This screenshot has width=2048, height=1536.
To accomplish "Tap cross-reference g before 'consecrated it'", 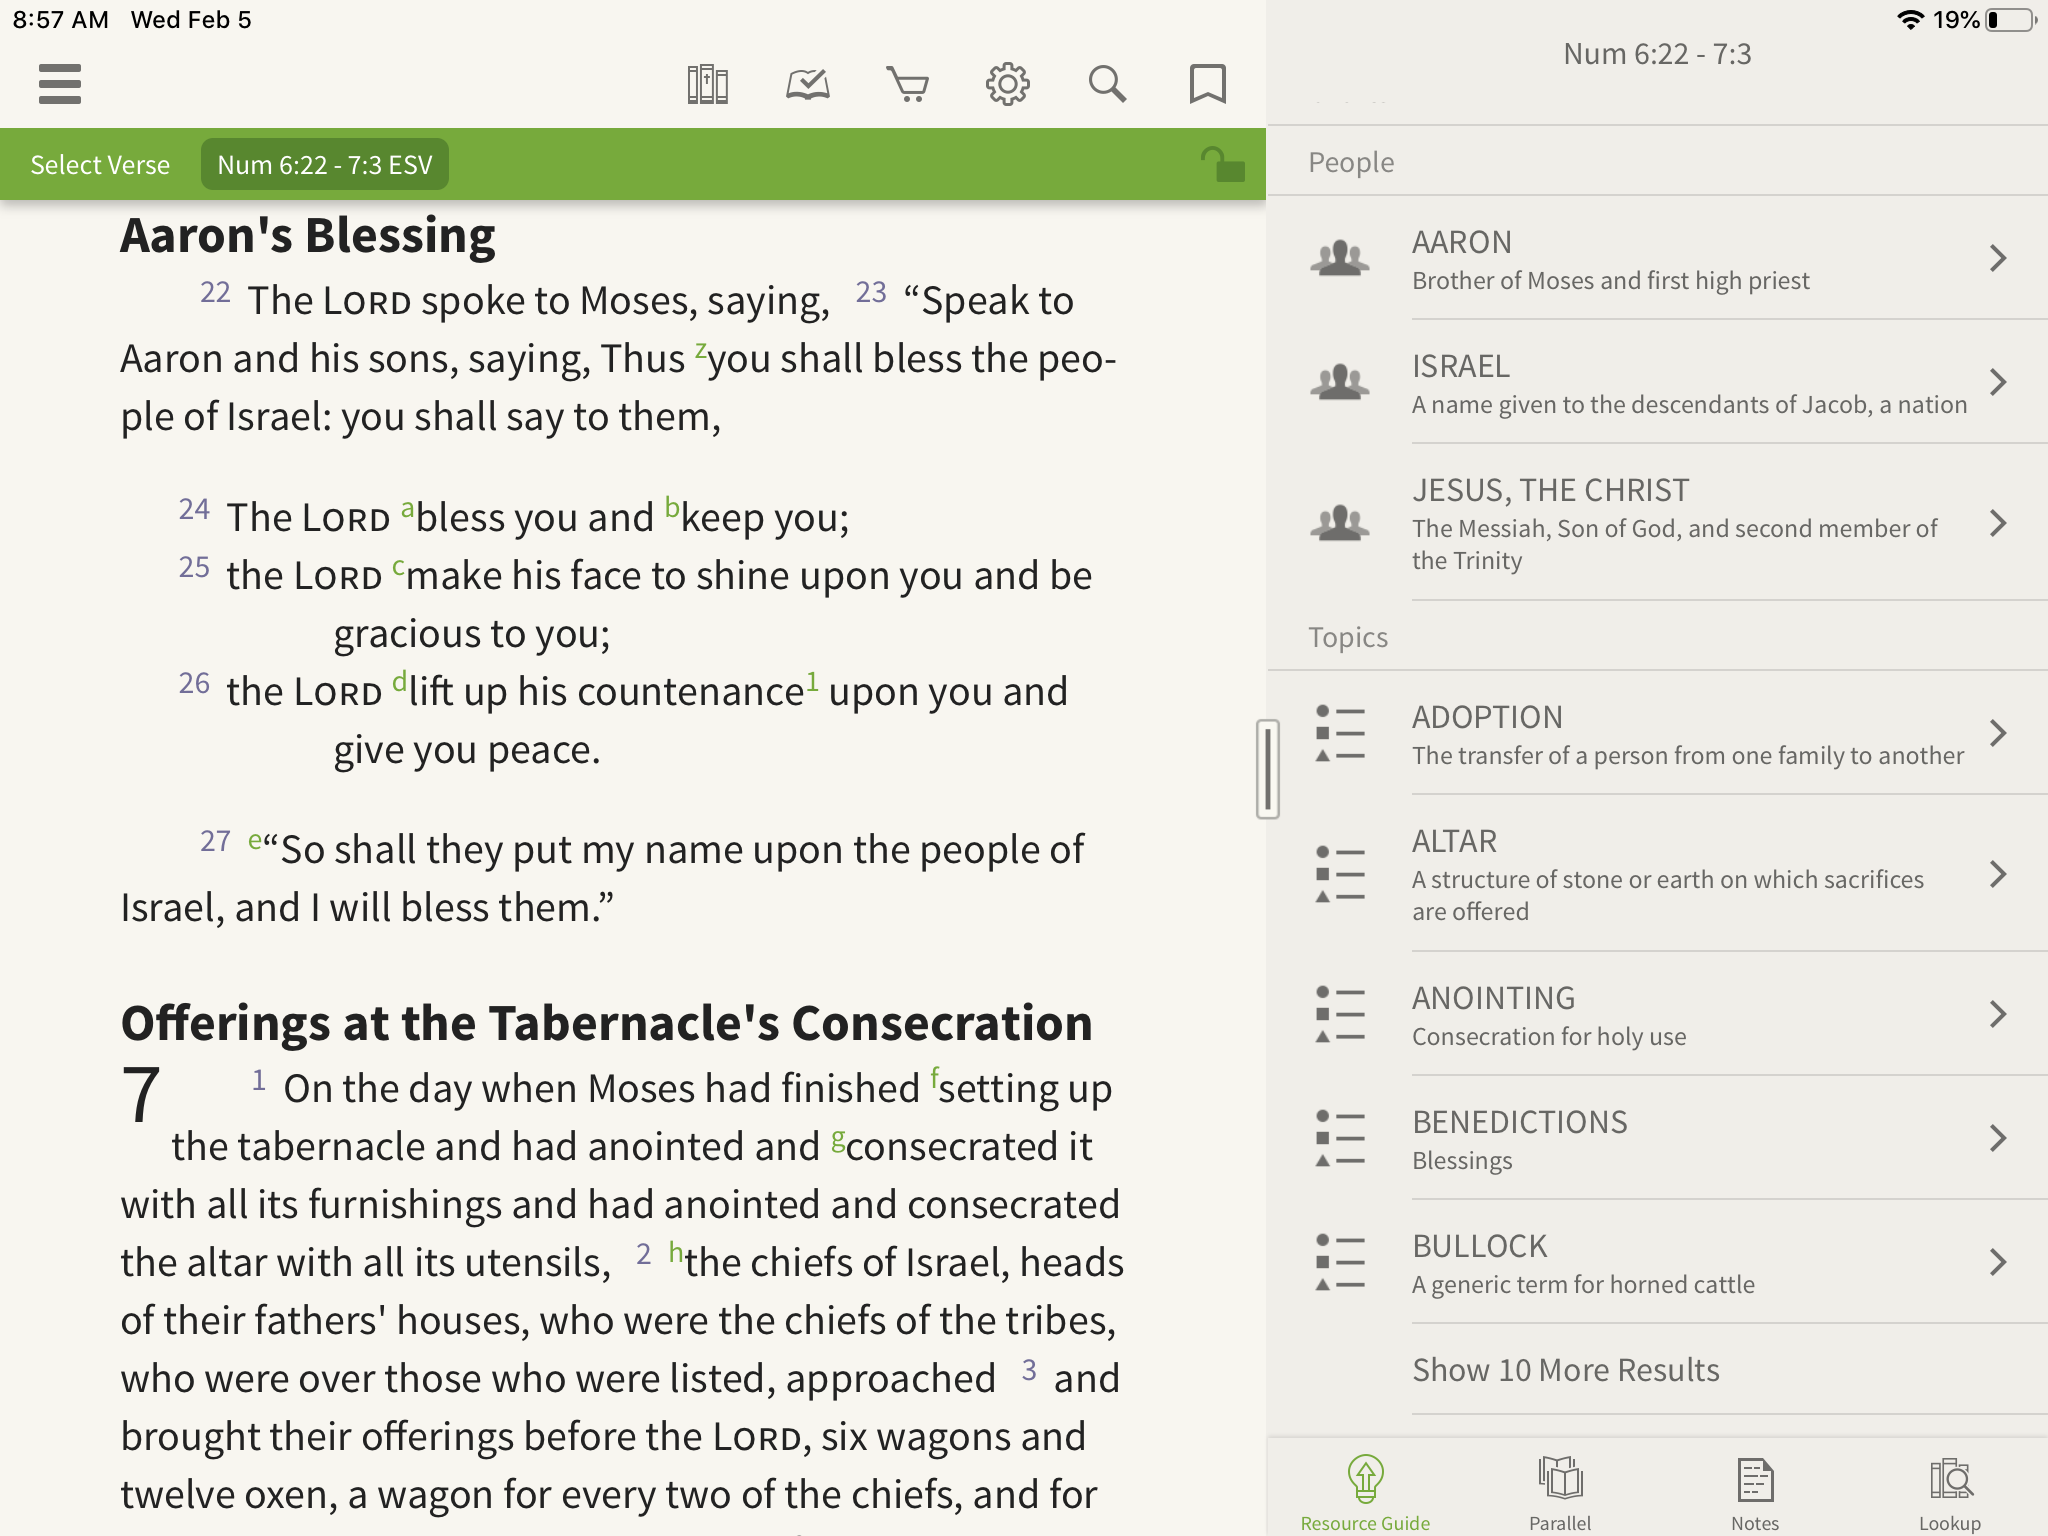I will 838,1139.
